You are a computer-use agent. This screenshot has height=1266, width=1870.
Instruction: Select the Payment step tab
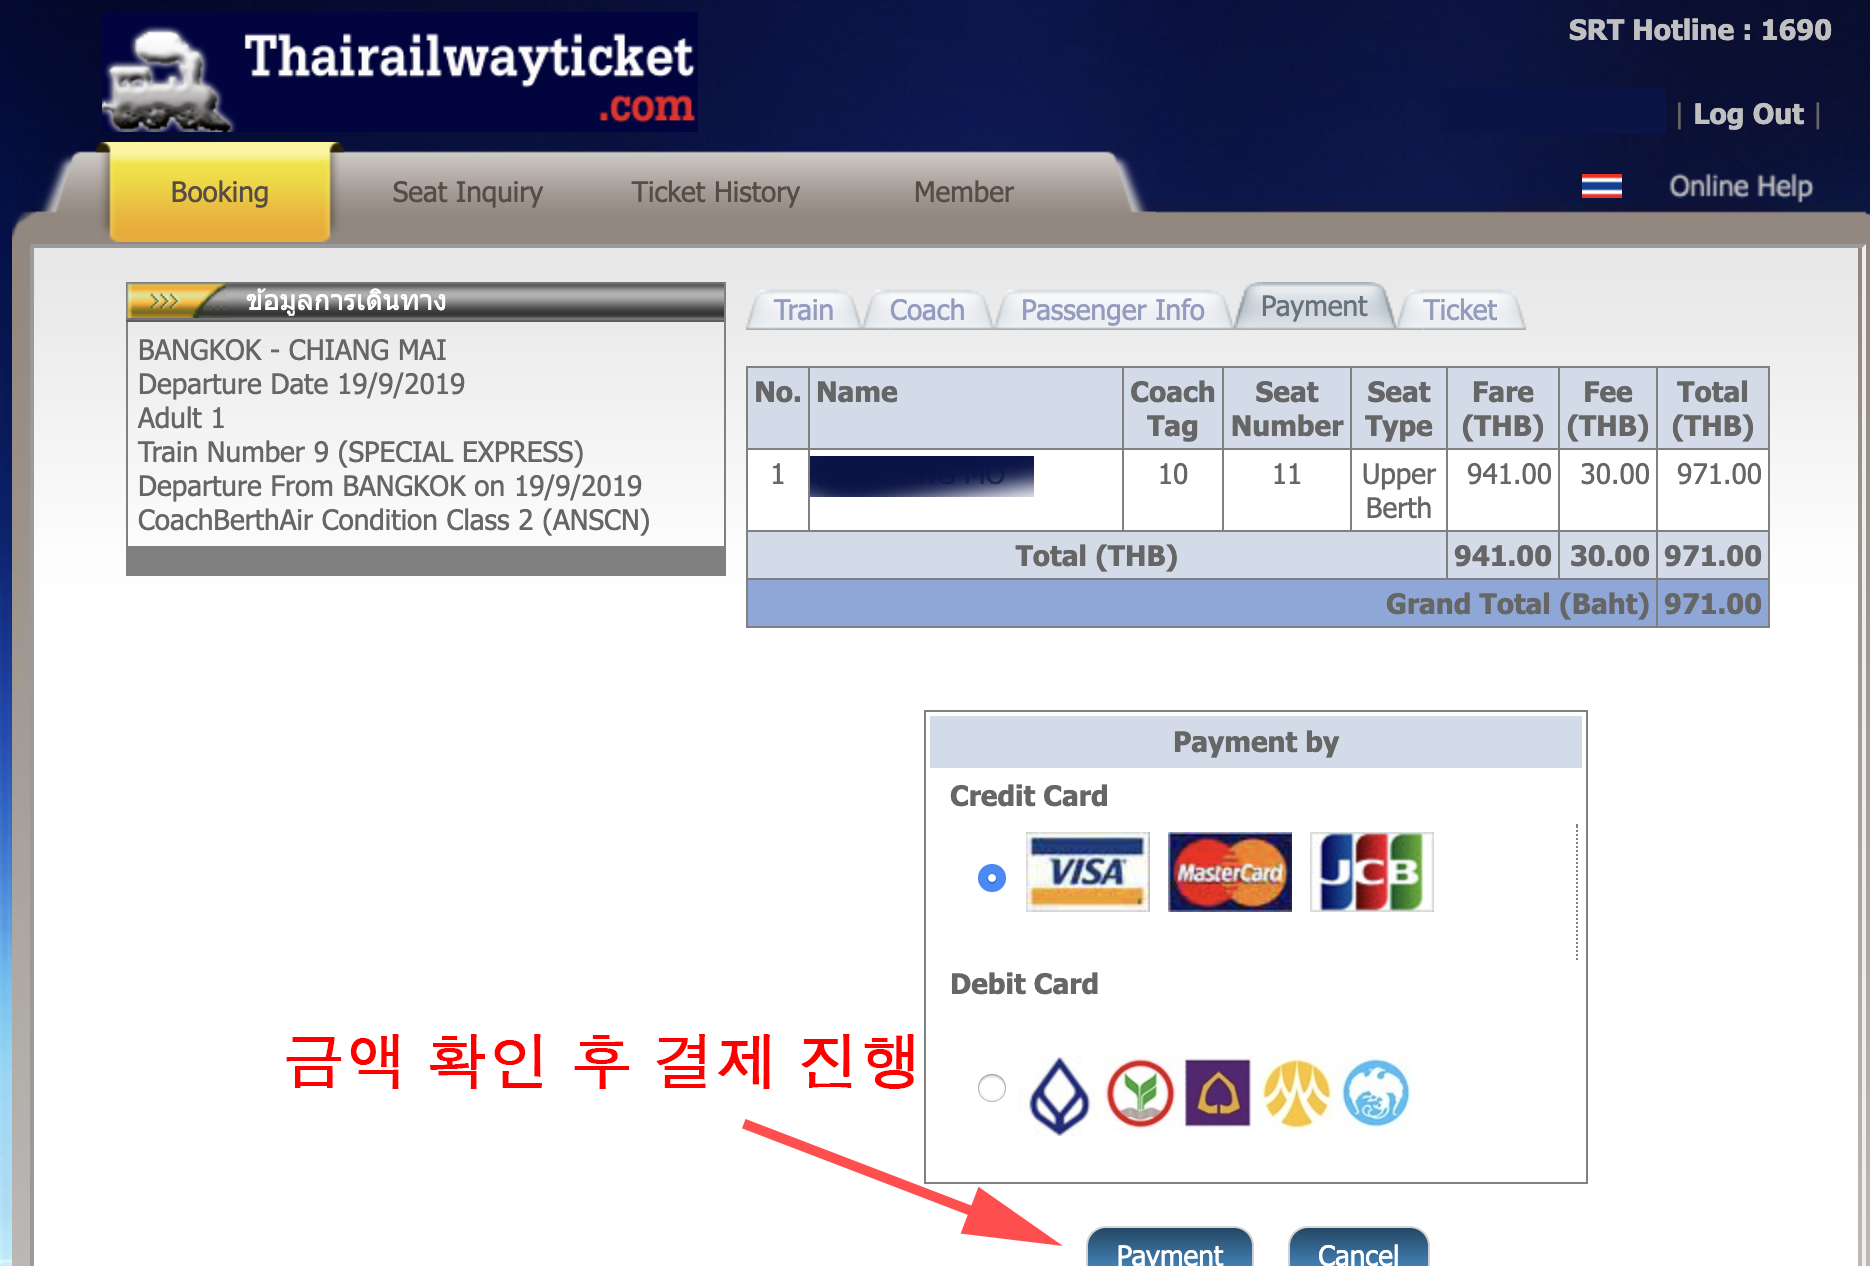click(x=1314, y=307)
